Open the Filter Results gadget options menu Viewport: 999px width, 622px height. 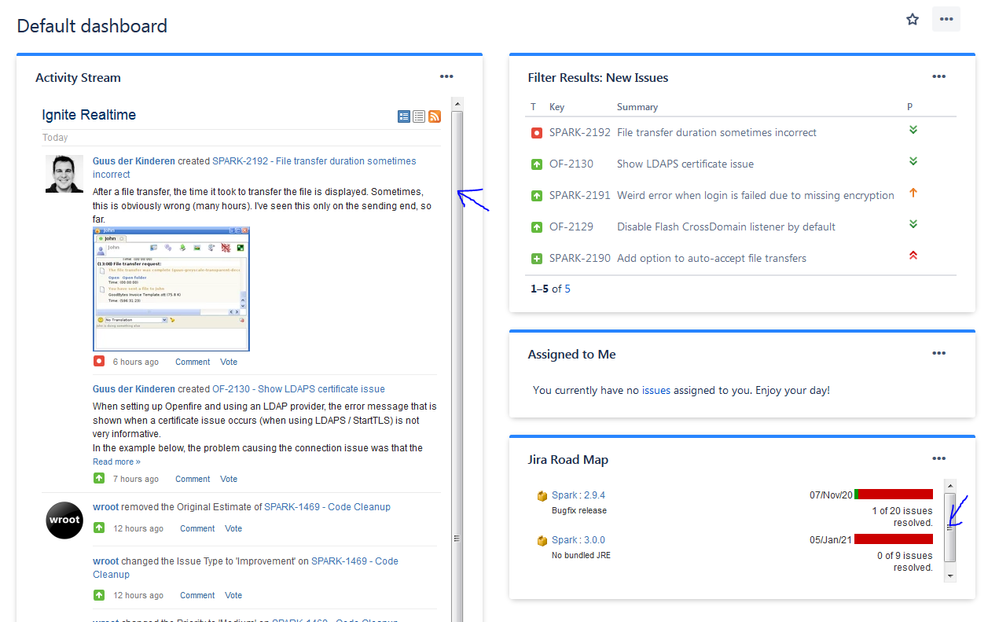coord(939,76)
